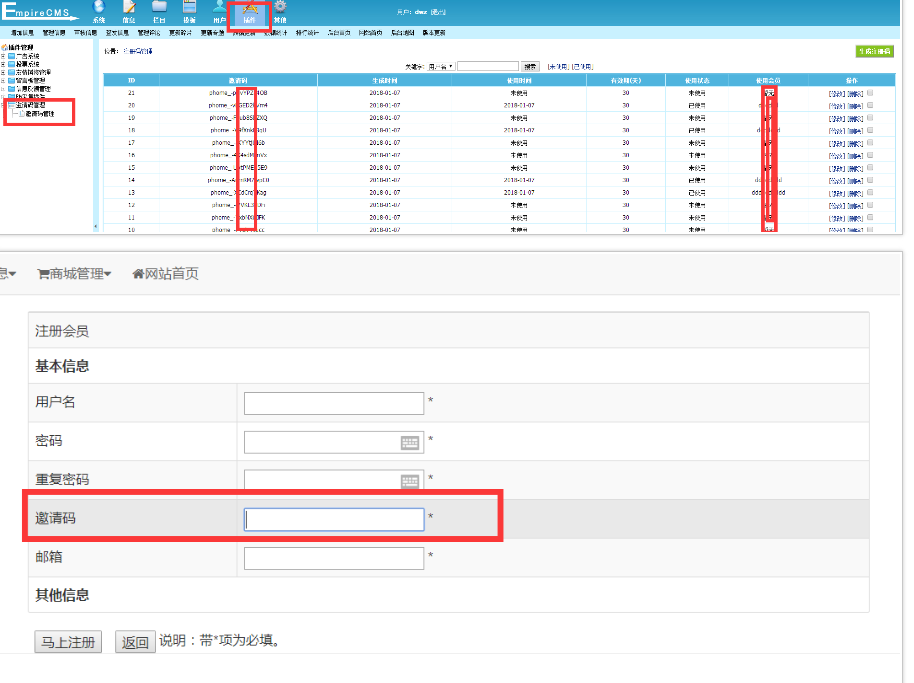
Task: Click the keyboard icon in 重复密码 field
Action: coord(410,481)
